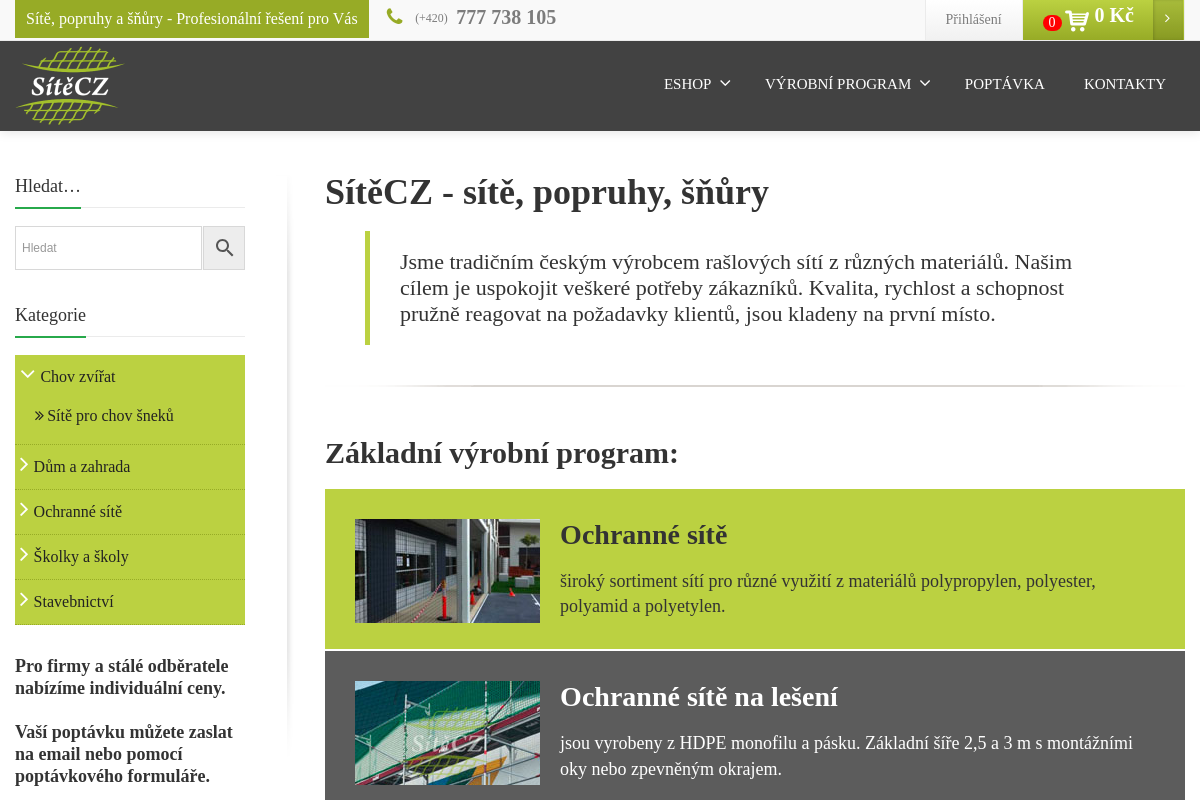Open Sítě pro chov šneků subcategory
Screen dimensions: 1200x800
click(110, 415)
